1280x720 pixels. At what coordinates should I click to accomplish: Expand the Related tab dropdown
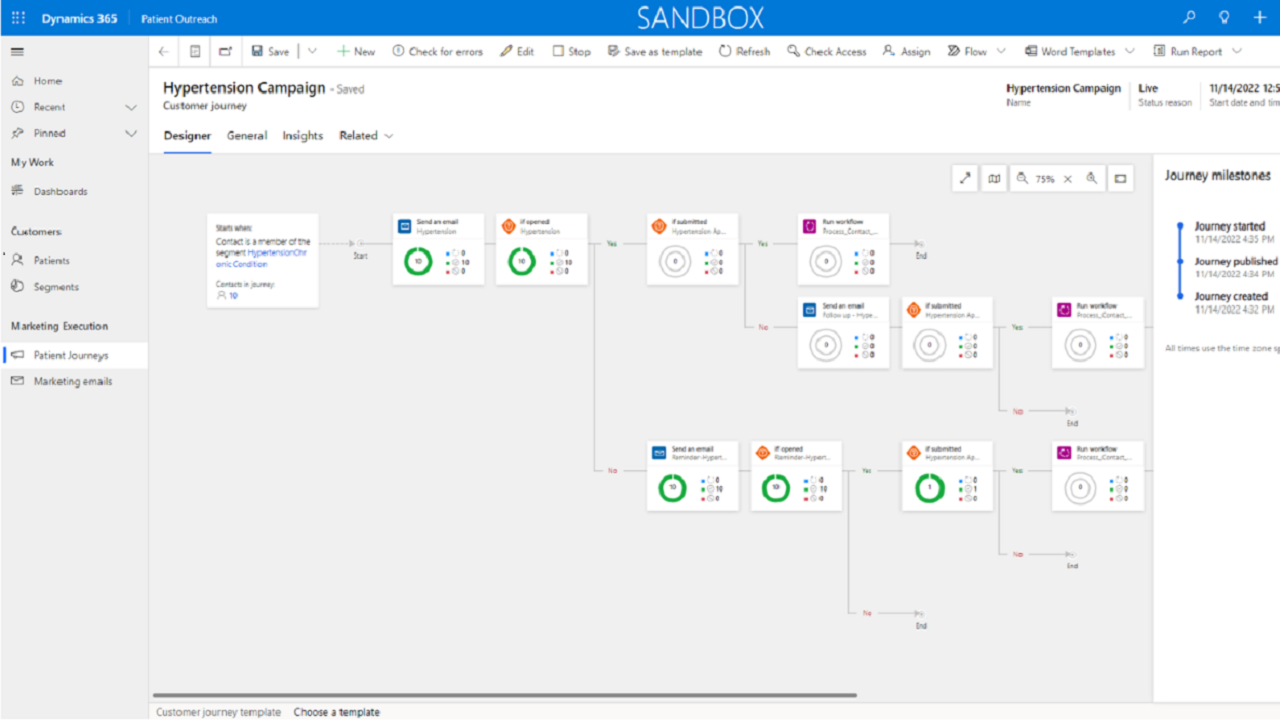point(366,136)
